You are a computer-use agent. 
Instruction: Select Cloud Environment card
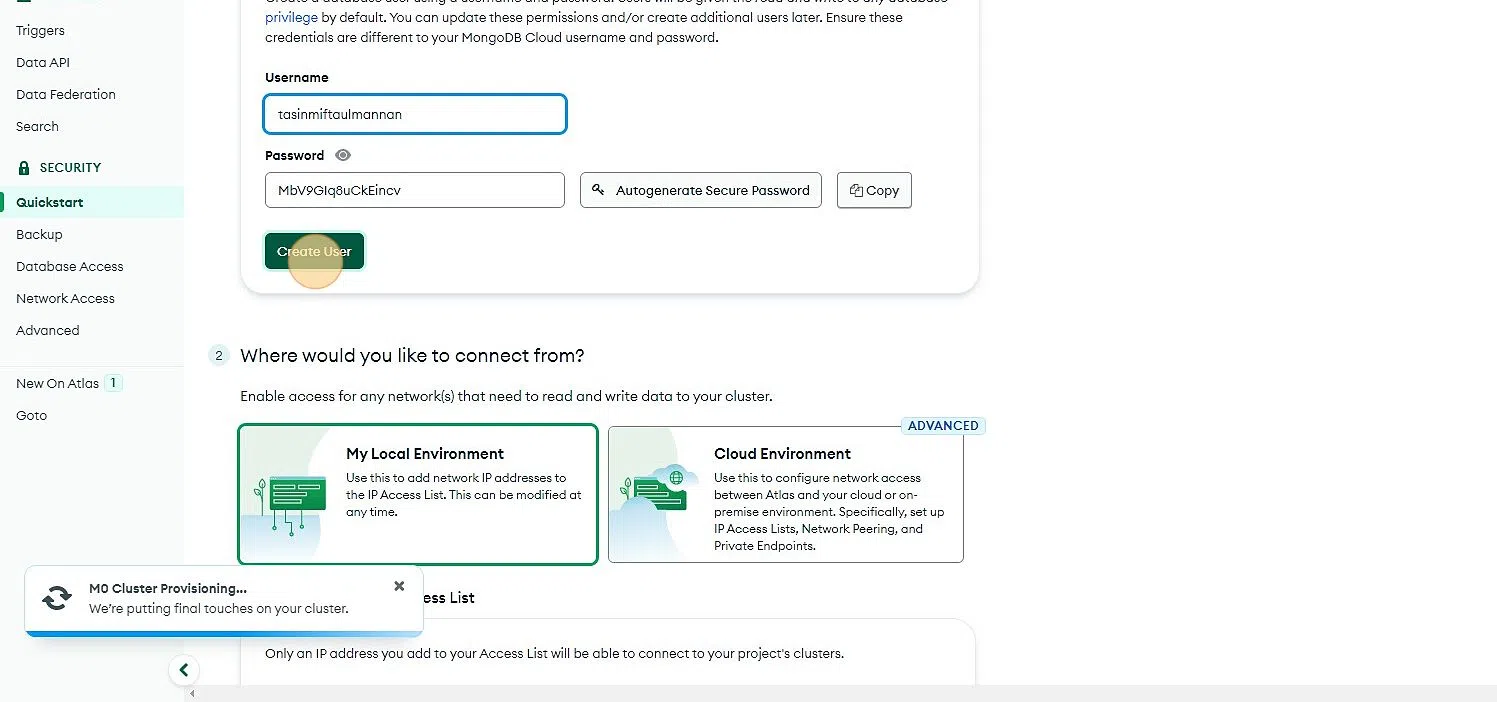[786, 494]
